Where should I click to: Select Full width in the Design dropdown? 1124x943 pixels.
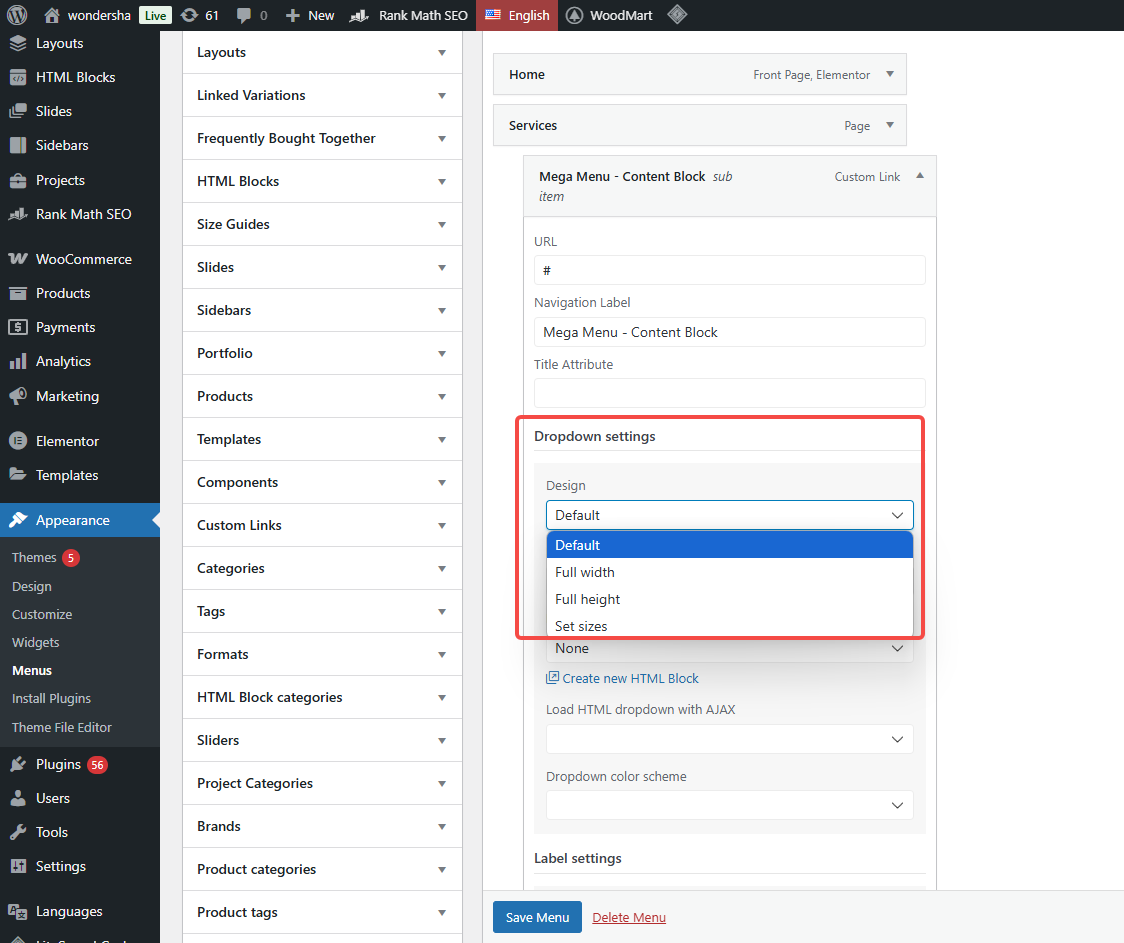point(584,572)
